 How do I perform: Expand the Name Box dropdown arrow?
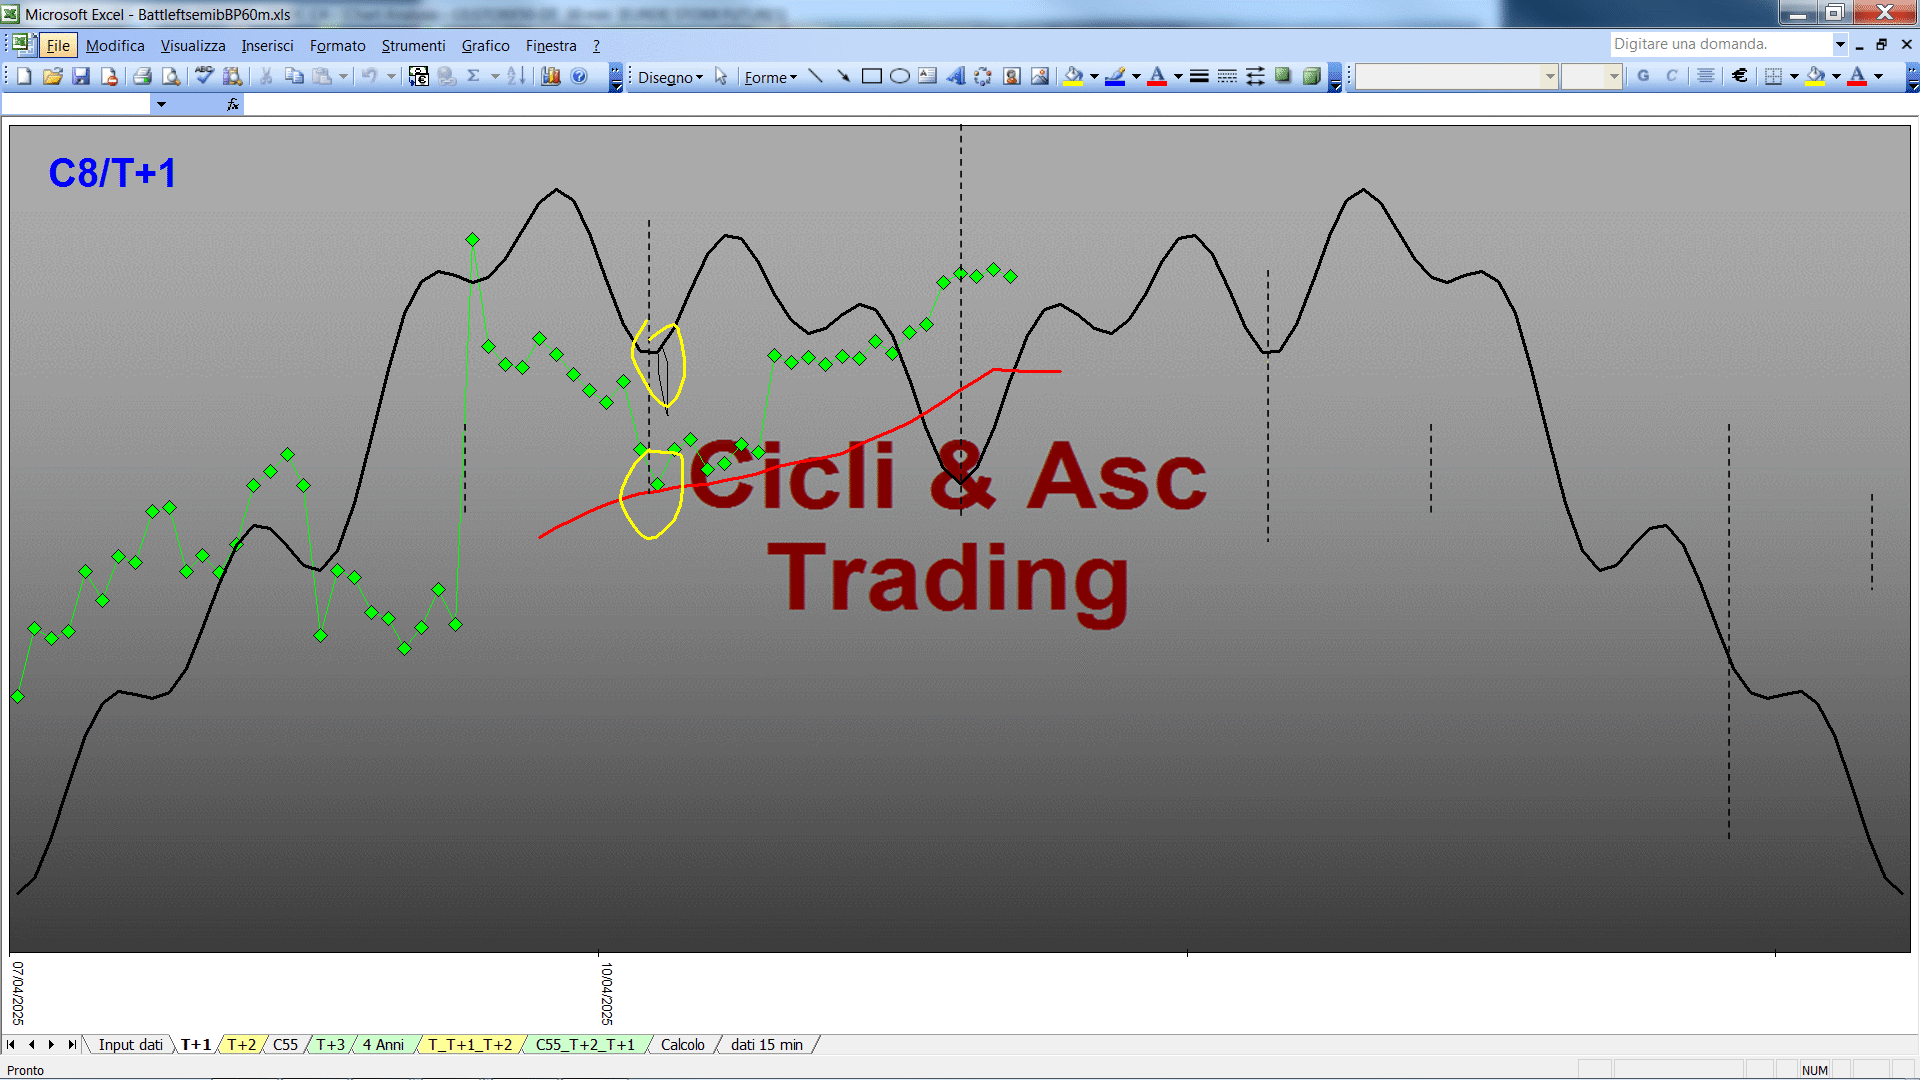pyautogui.click(x=161, y=104)
